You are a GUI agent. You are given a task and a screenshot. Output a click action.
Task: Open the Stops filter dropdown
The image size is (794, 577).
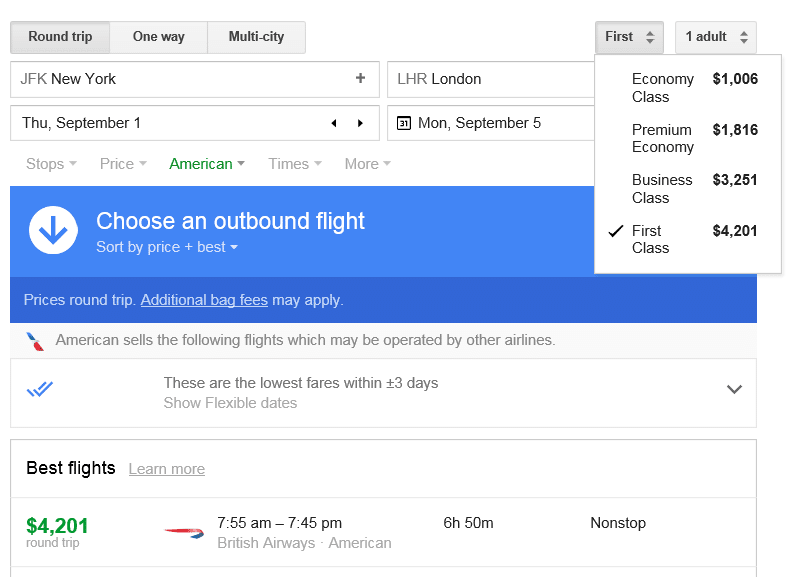coord(51,164)
